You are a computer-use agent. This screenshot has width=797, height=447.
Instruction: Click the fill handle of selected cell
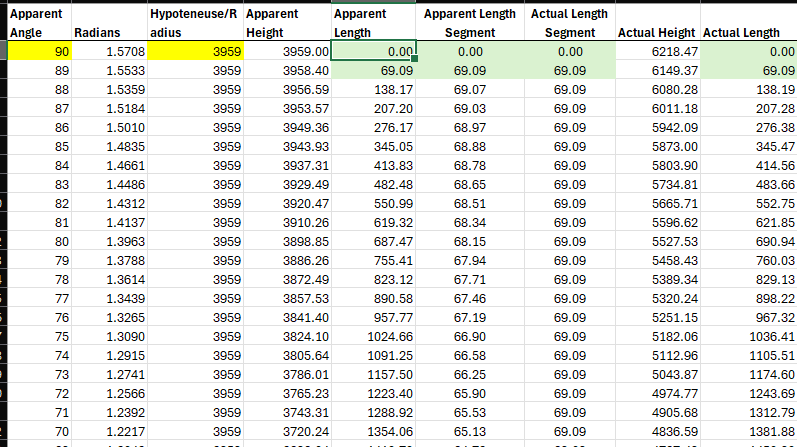[x=415, y=59]
